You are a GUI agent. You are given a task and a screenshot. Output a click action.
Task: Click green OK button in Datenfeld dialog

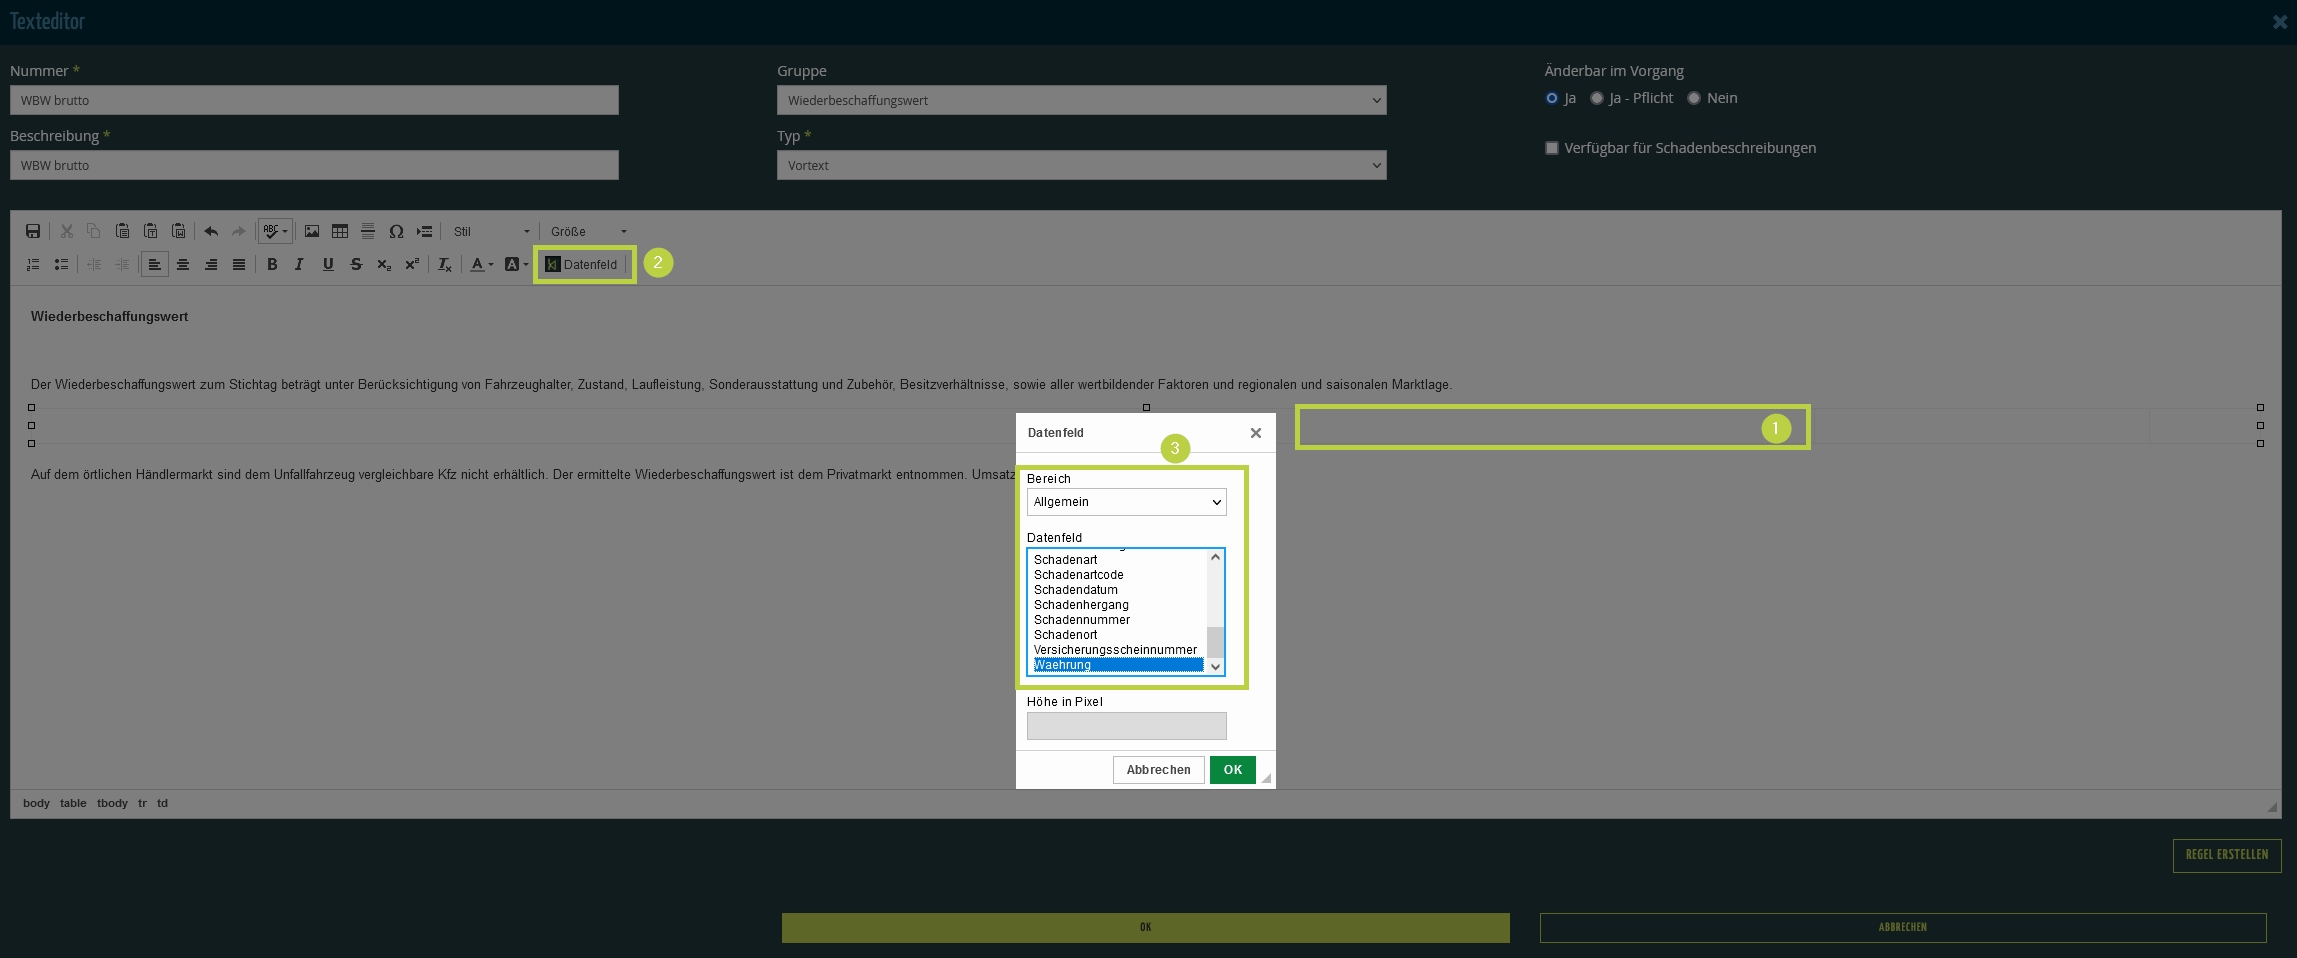1232,770
